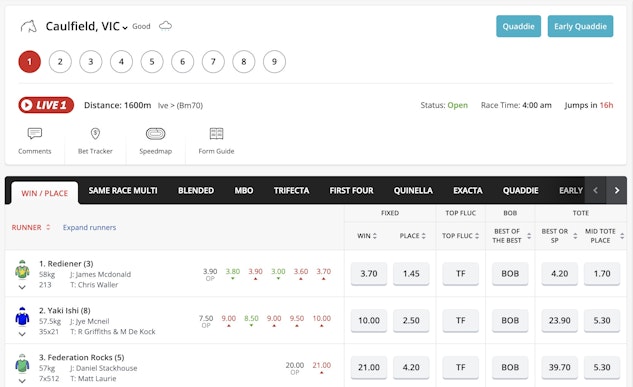Open the Caulfield, VIC venue dropdown
633x387 pixels.
(86, 27)
